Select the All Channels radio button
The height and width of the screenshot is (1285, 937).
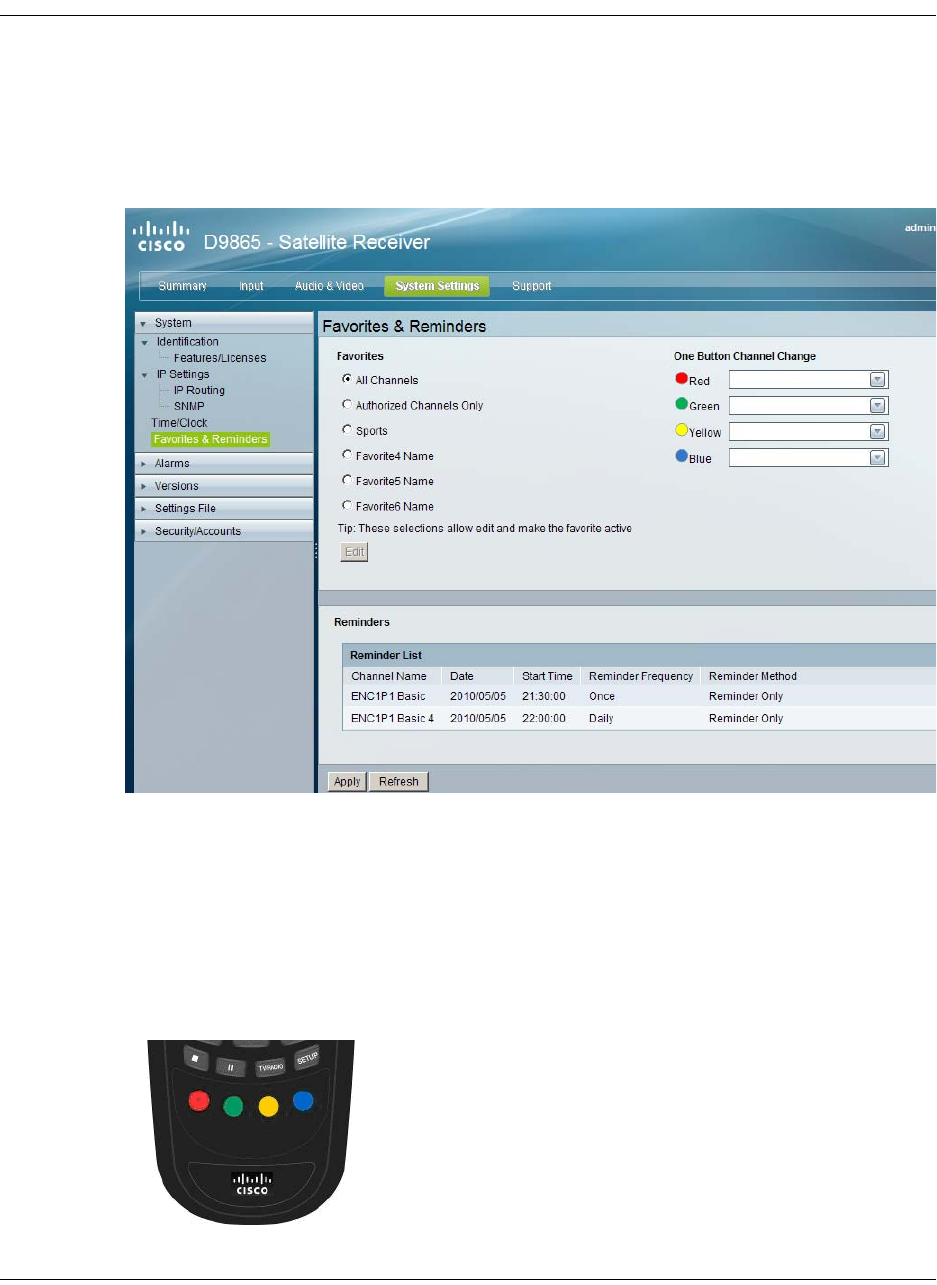tap(347, 379)
